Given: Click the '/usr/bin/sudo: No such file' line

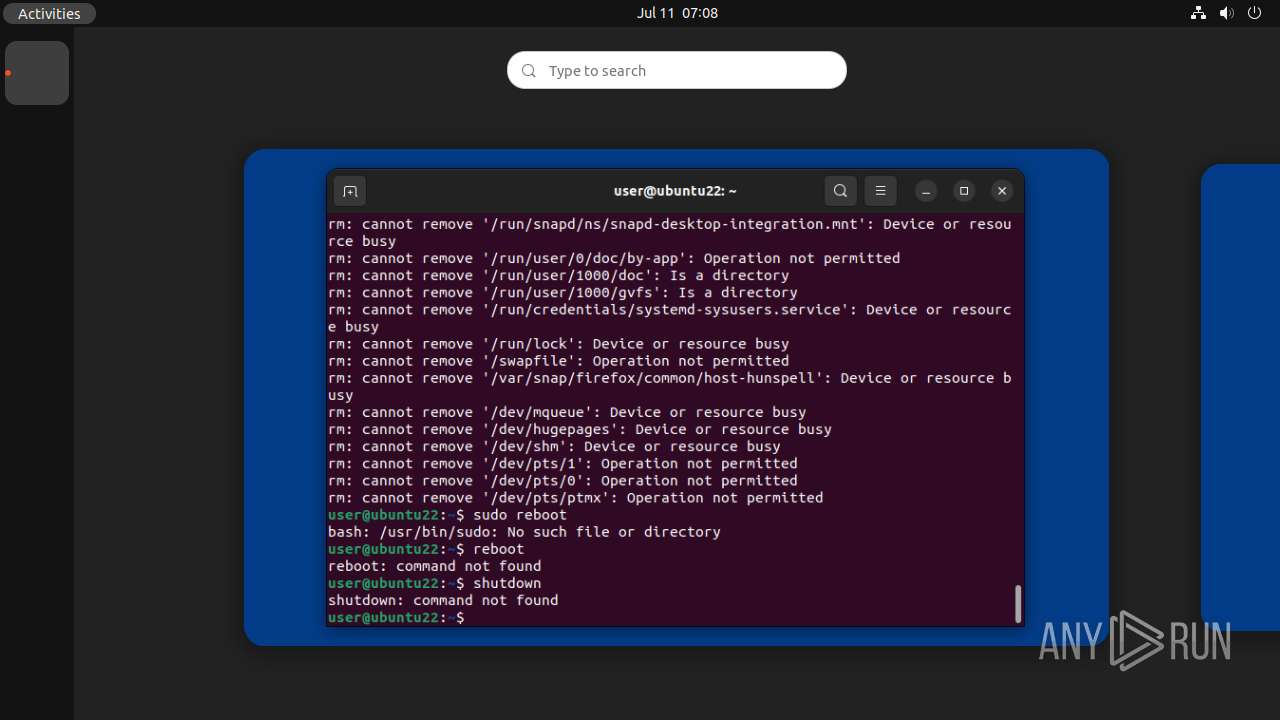Looking at the screenshot, I should pos(524,532).
